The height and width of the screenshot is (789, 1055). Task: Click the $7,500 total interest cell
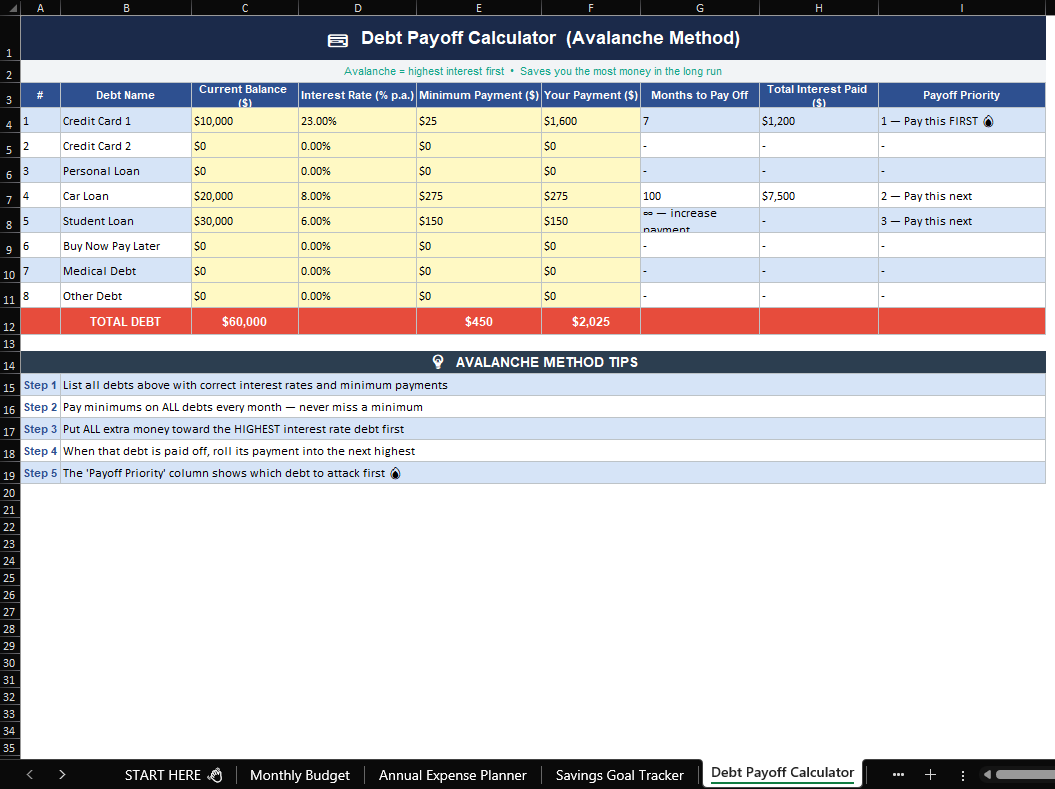pos(819,196)
